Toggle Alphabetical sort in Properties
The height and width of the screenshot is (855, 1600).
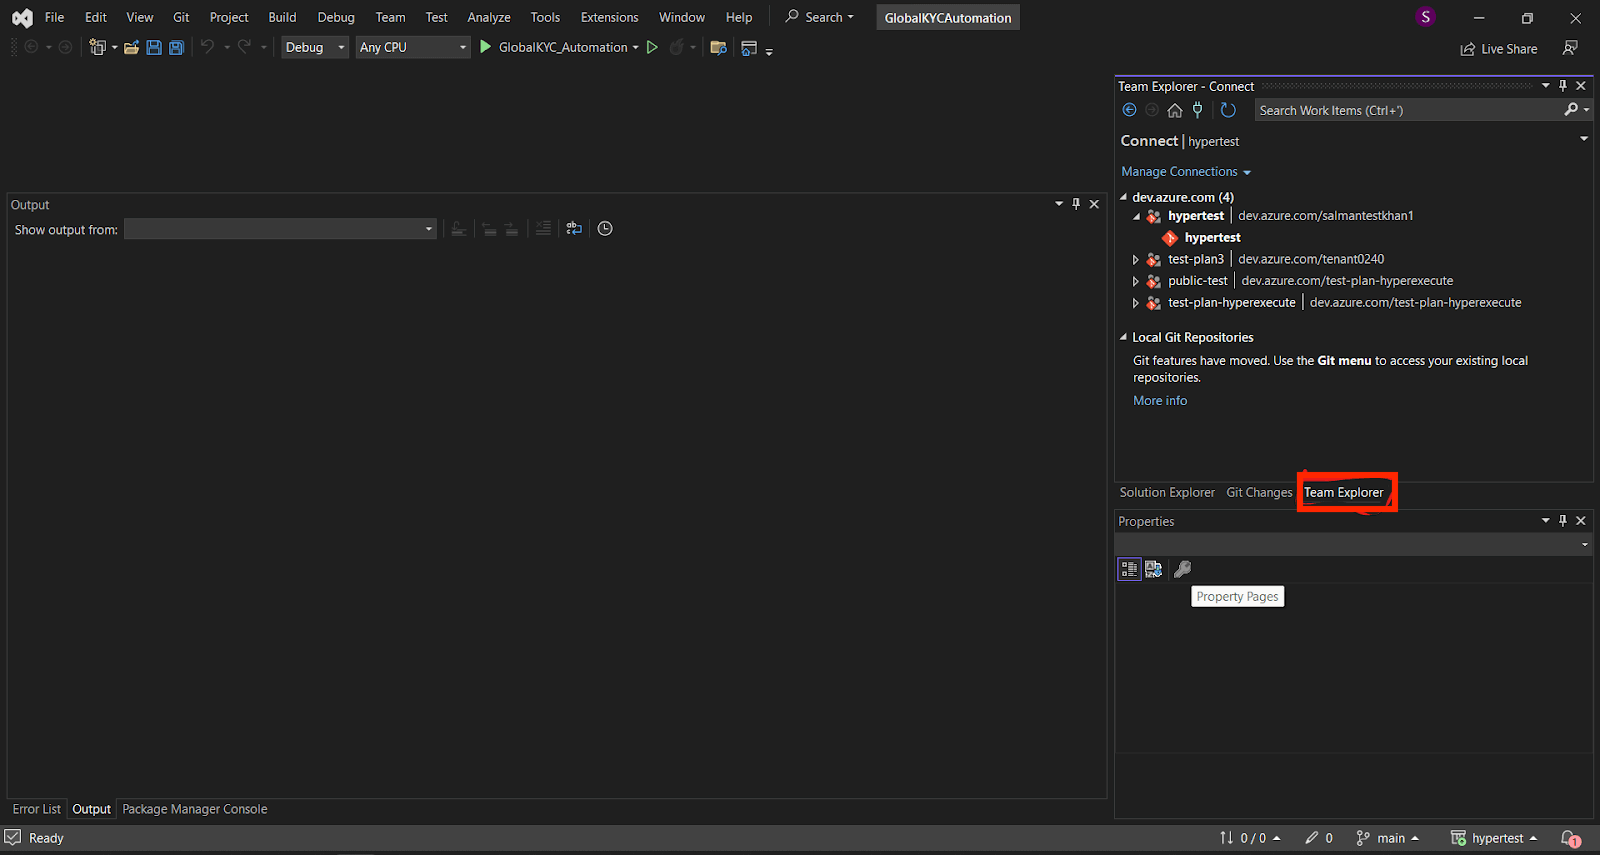[x=1154, y=569]
